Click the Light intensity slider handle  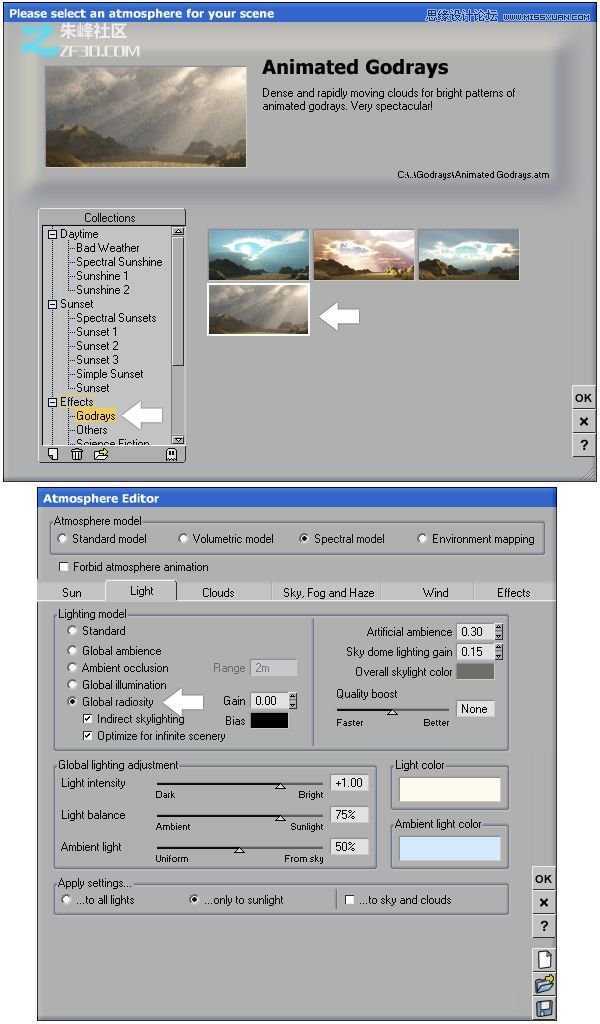point(280,786)
